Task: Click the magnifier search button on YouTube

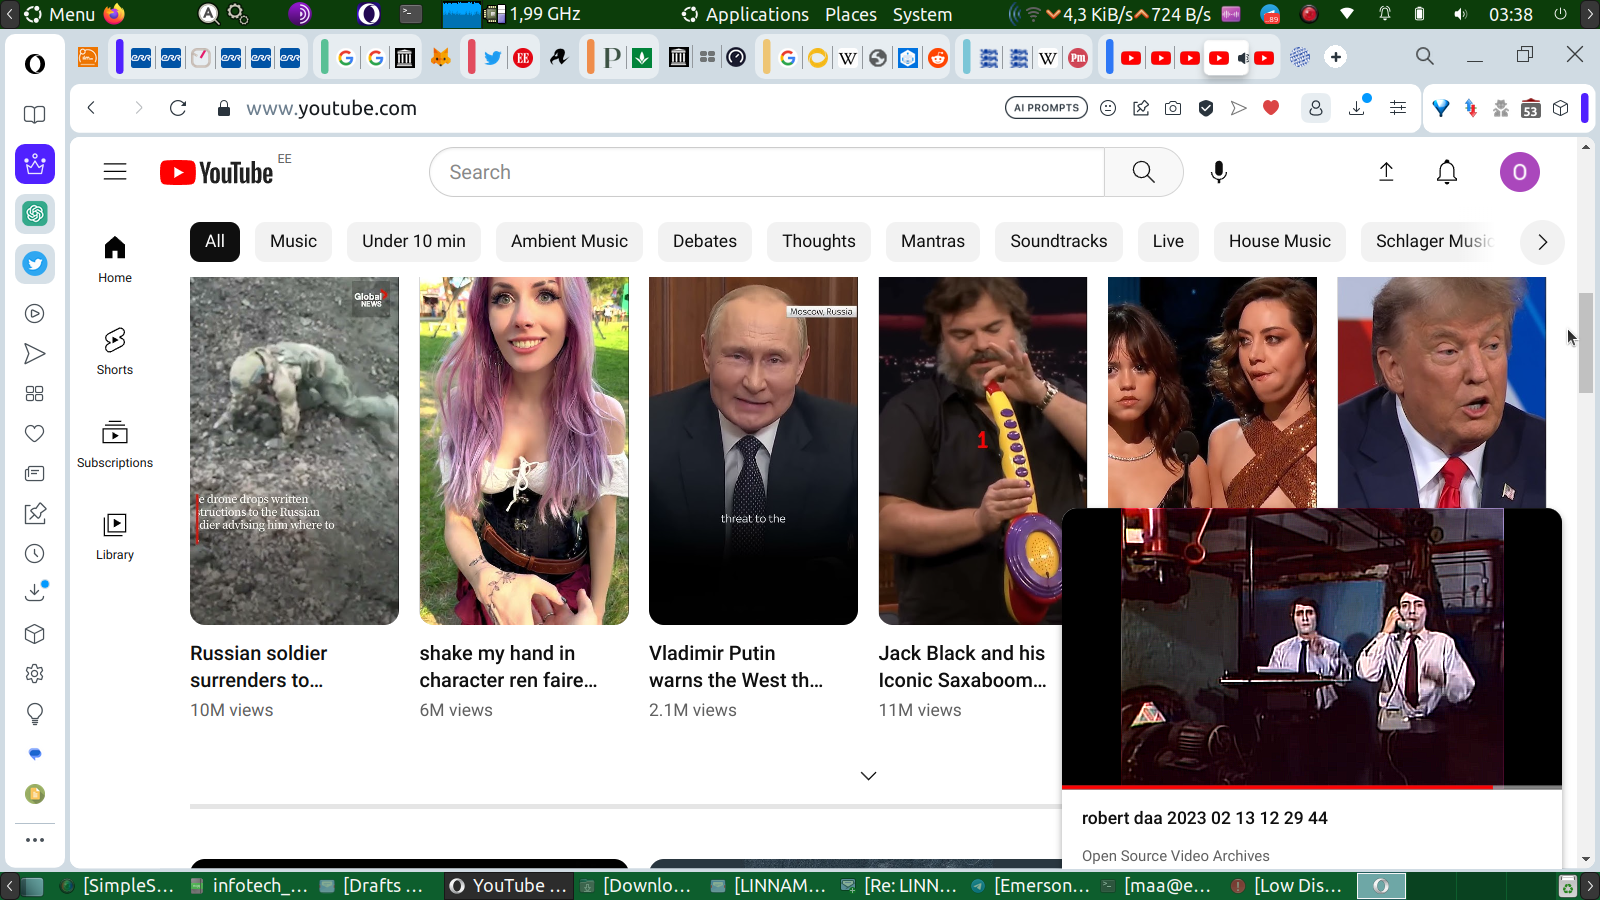Action: (x=1143, y=172)
